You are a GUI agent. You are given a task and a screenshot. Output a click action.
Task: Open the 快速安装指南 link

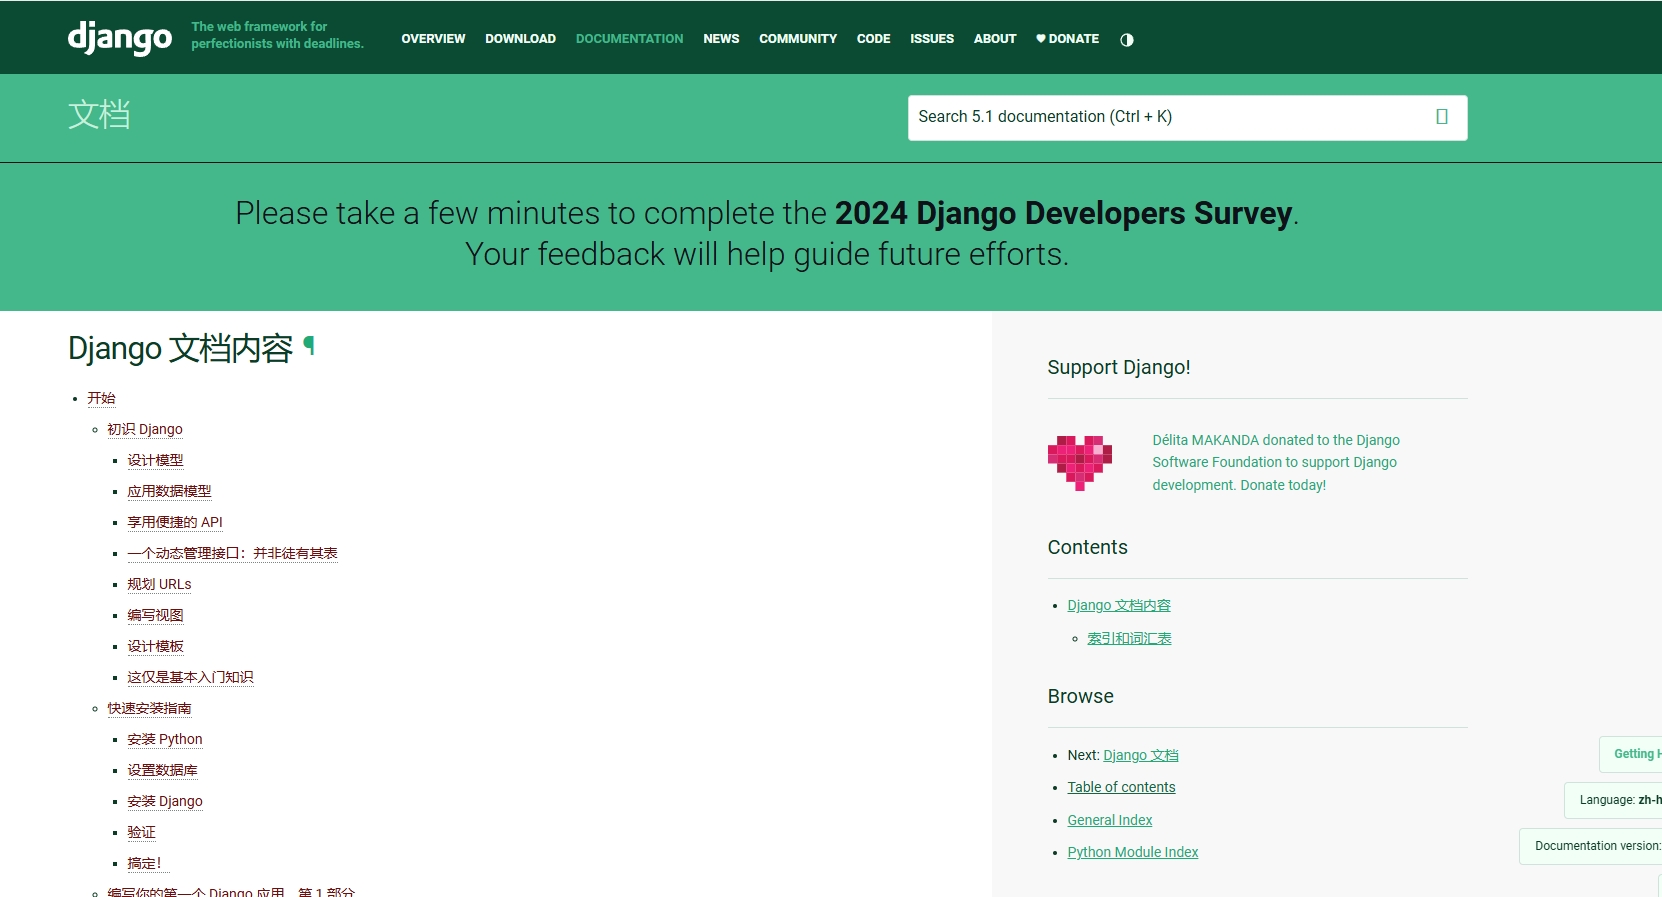pos(149,708)
